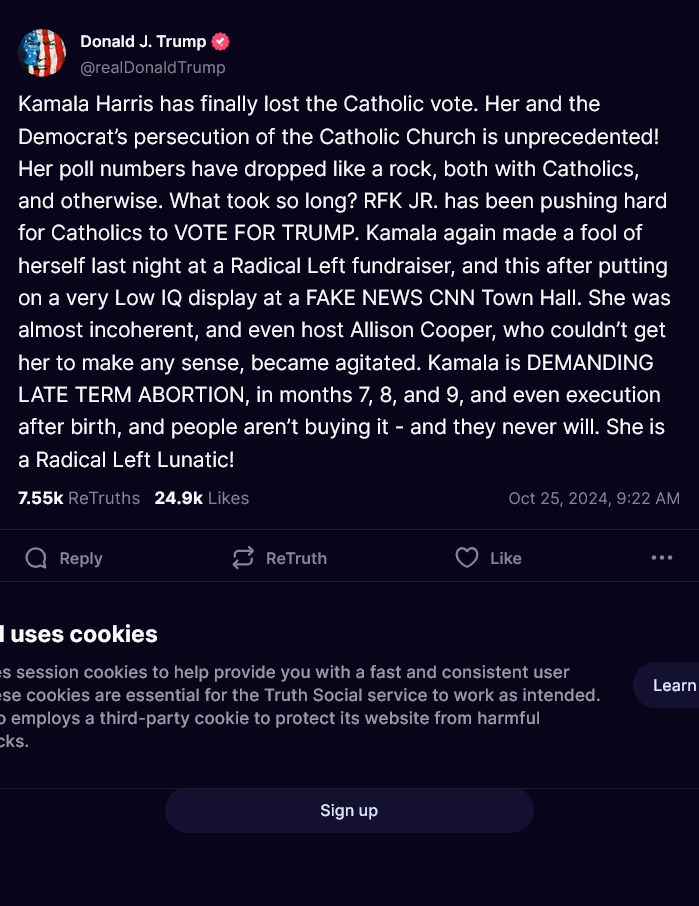
Task: Open the Oct 25, 2024 timestamp
Action: [594, 498]
